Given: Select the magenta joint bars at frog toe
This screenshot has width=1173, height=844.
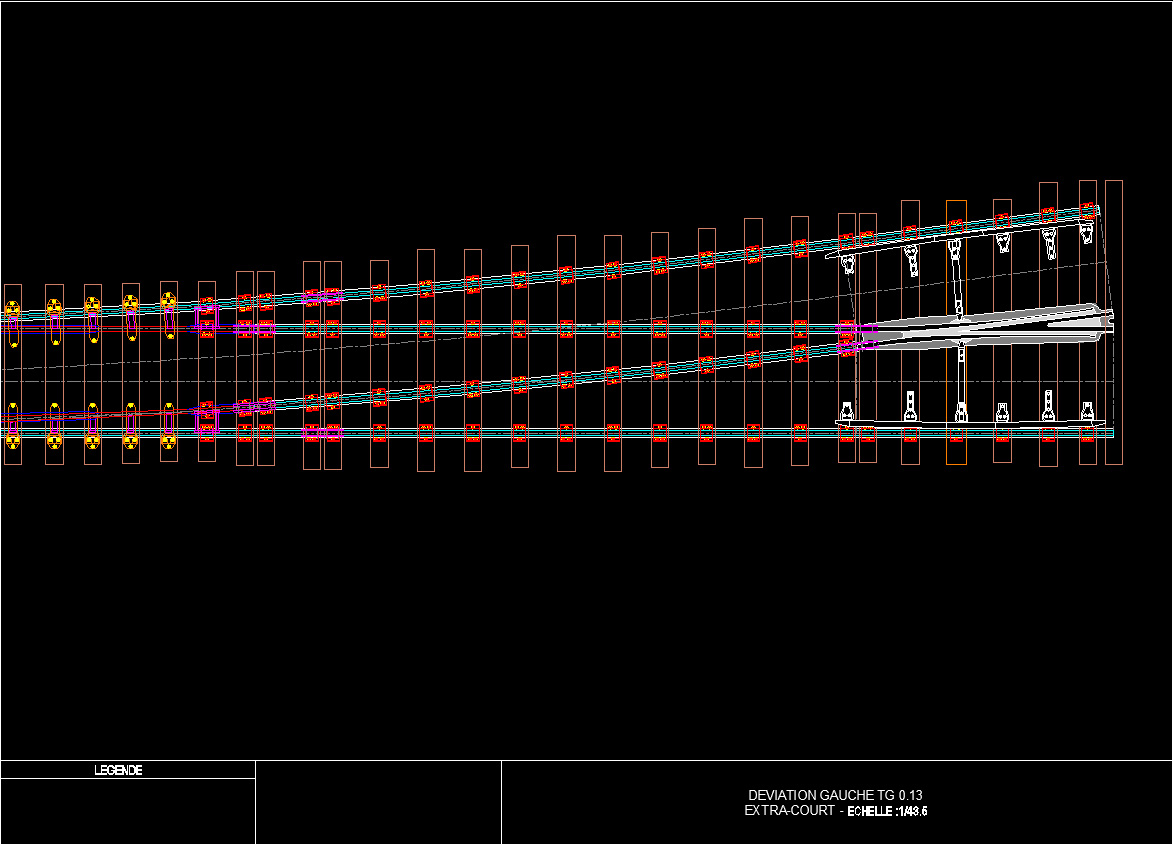Looking at the screenshot, I should pyautogui.click(x=857, y=337).
